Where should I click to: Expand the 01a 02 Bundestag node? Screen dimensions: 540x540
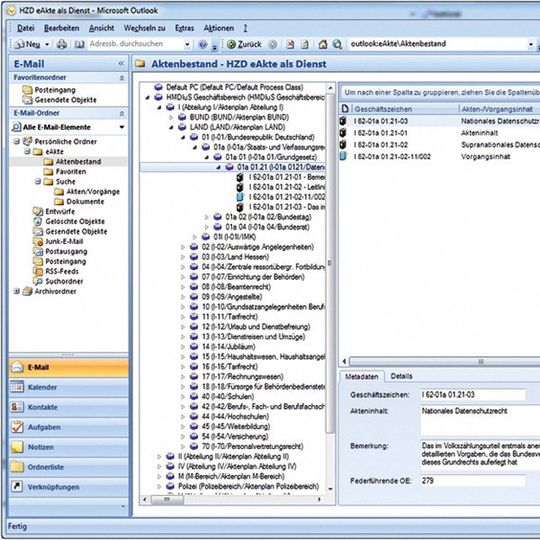pyautogui.click(x=207, y=217)
